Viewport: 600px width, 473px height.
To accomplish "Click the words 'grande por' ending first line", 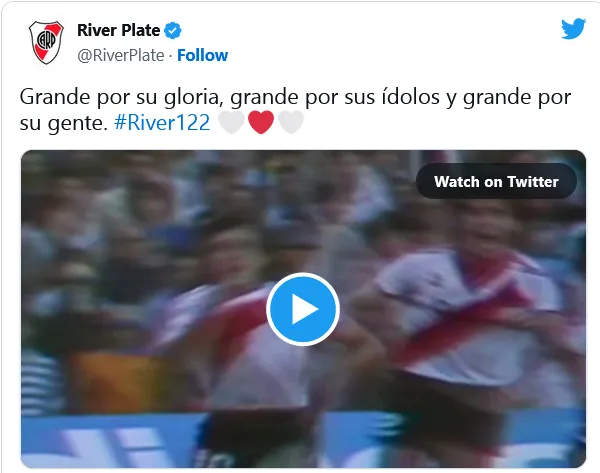I will (x=517, y=97).
